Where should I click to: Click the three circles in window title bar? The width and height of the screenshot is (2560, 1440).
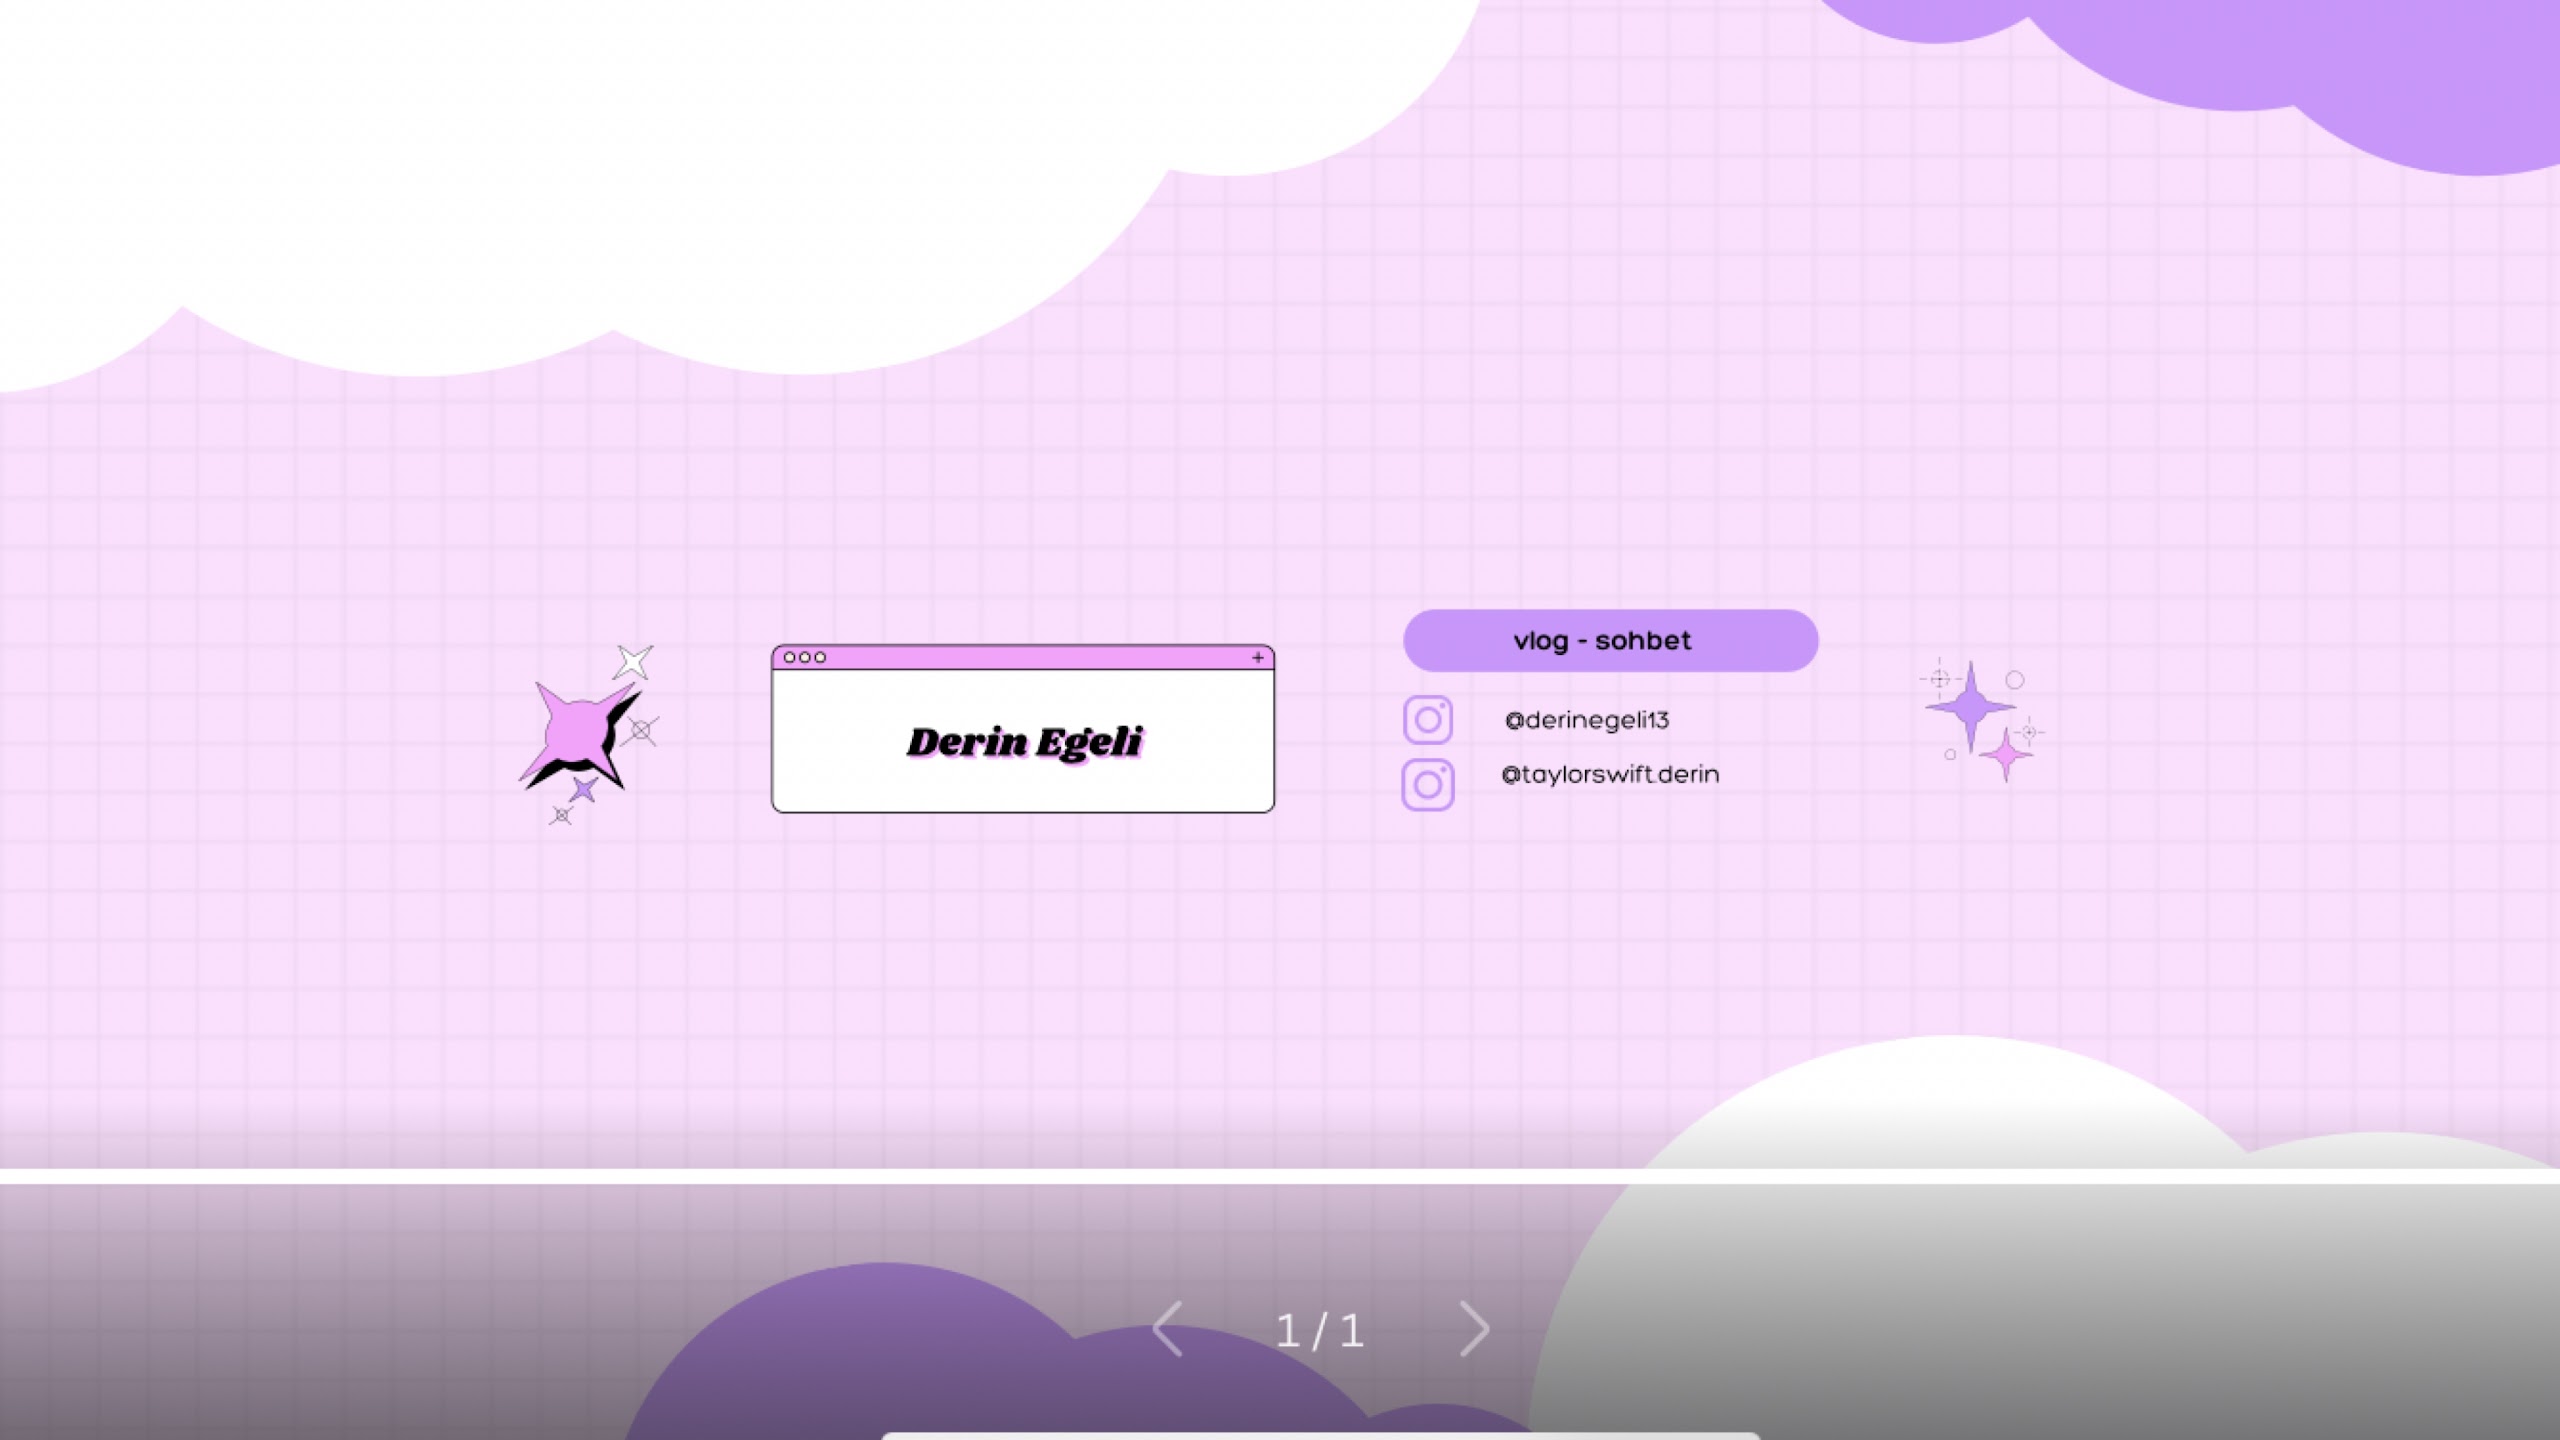pyautogui.click(x=805, y=657)
